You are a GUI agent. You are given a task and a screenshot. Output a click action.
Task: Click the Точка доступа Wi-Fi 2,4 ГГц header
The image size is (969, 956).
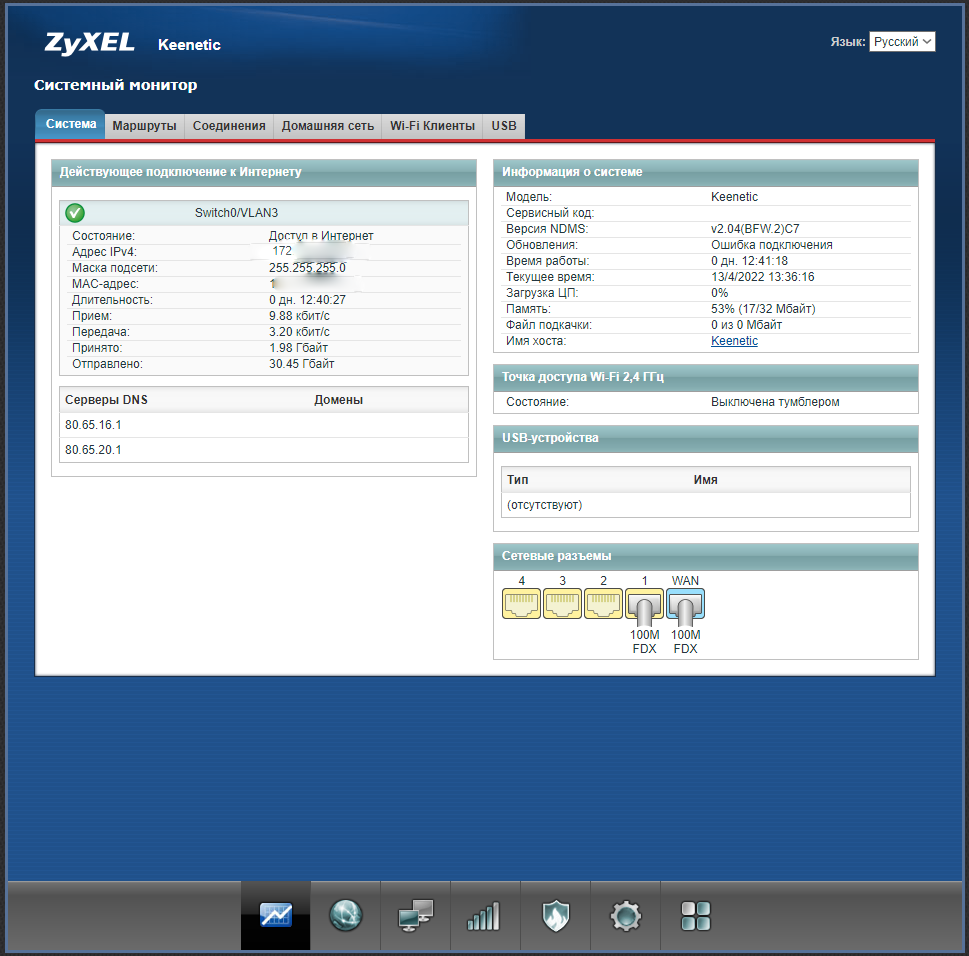(706, 377)
